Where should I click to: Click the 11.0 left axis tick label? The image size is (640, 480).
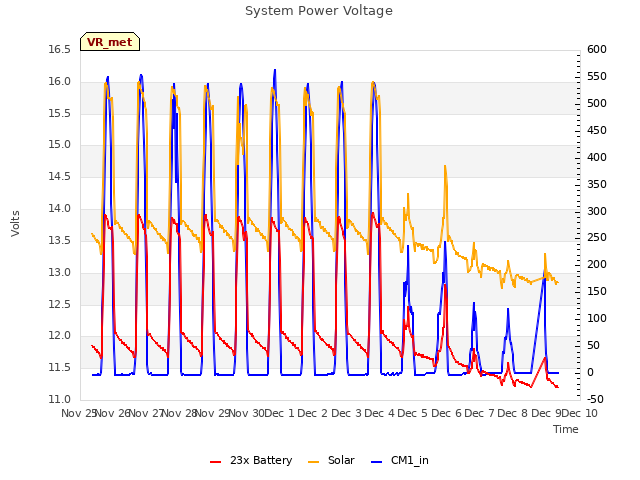(x=59, y=400)
